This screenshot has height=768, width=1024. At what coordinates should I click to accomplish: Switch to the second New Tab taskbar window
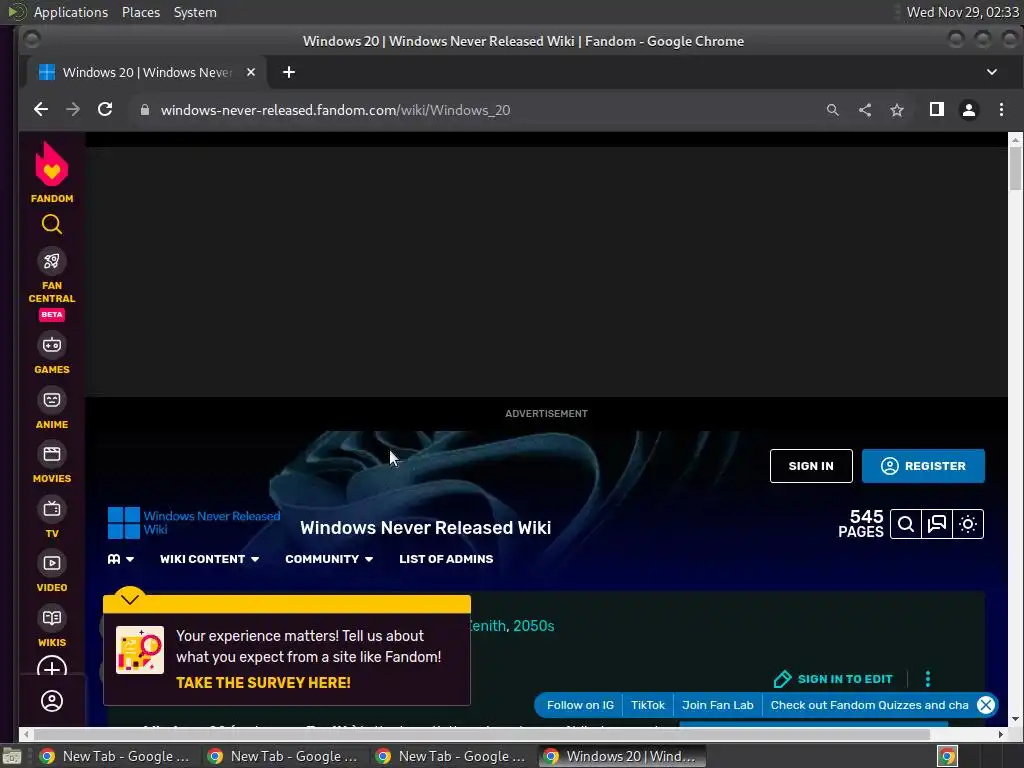point(283,756)
